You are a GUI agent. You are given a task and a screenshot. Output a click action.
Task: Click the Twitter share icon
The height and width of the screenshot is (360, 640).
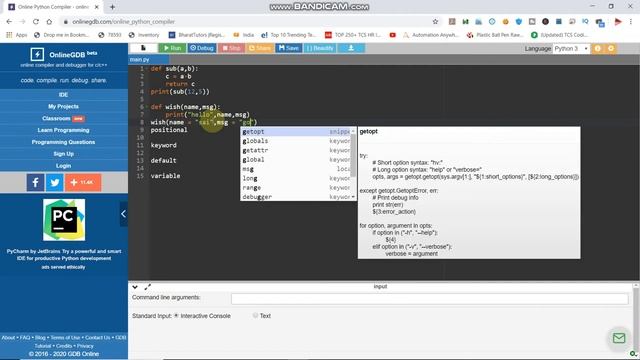pyautogui.click(x=55, y=182)
